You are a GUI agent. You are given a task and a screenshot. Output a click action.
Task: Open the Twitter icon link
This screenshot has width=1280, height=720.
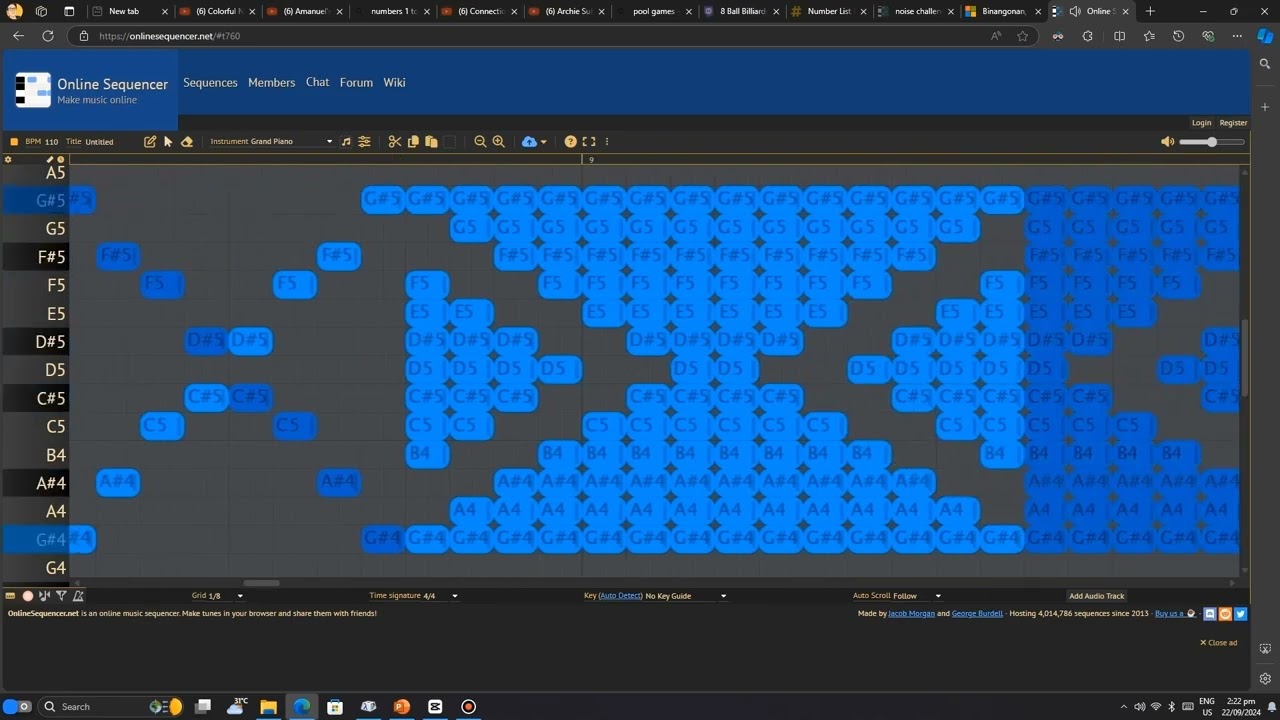coord(1240,614)
